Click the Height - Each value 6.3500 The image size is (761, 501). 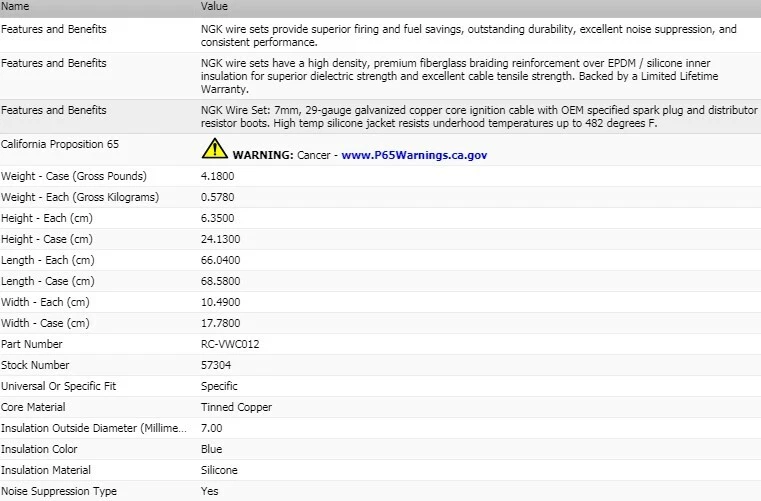click(x=217, y=218)
